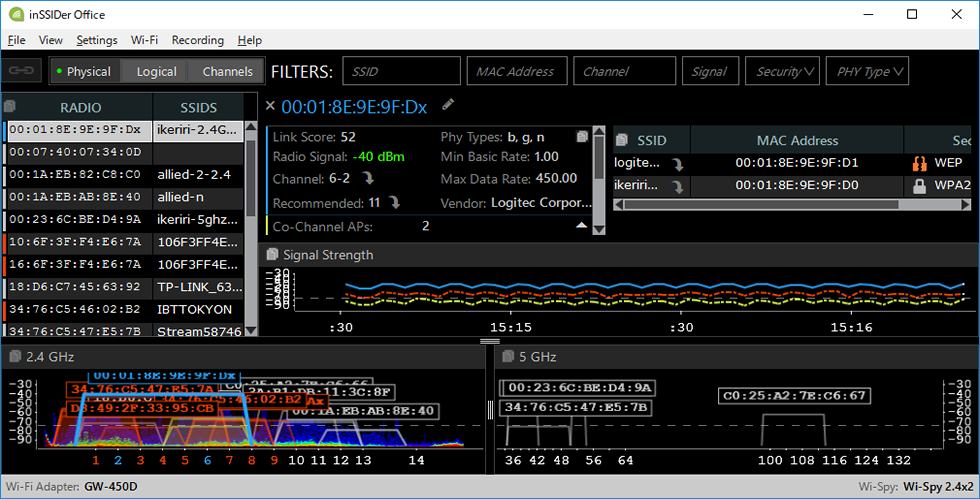The image size is (980, 499).
Task: Click C0:25:A2:7E:C6:67 label in 5 GHz chart
Action: click(794, 396)
